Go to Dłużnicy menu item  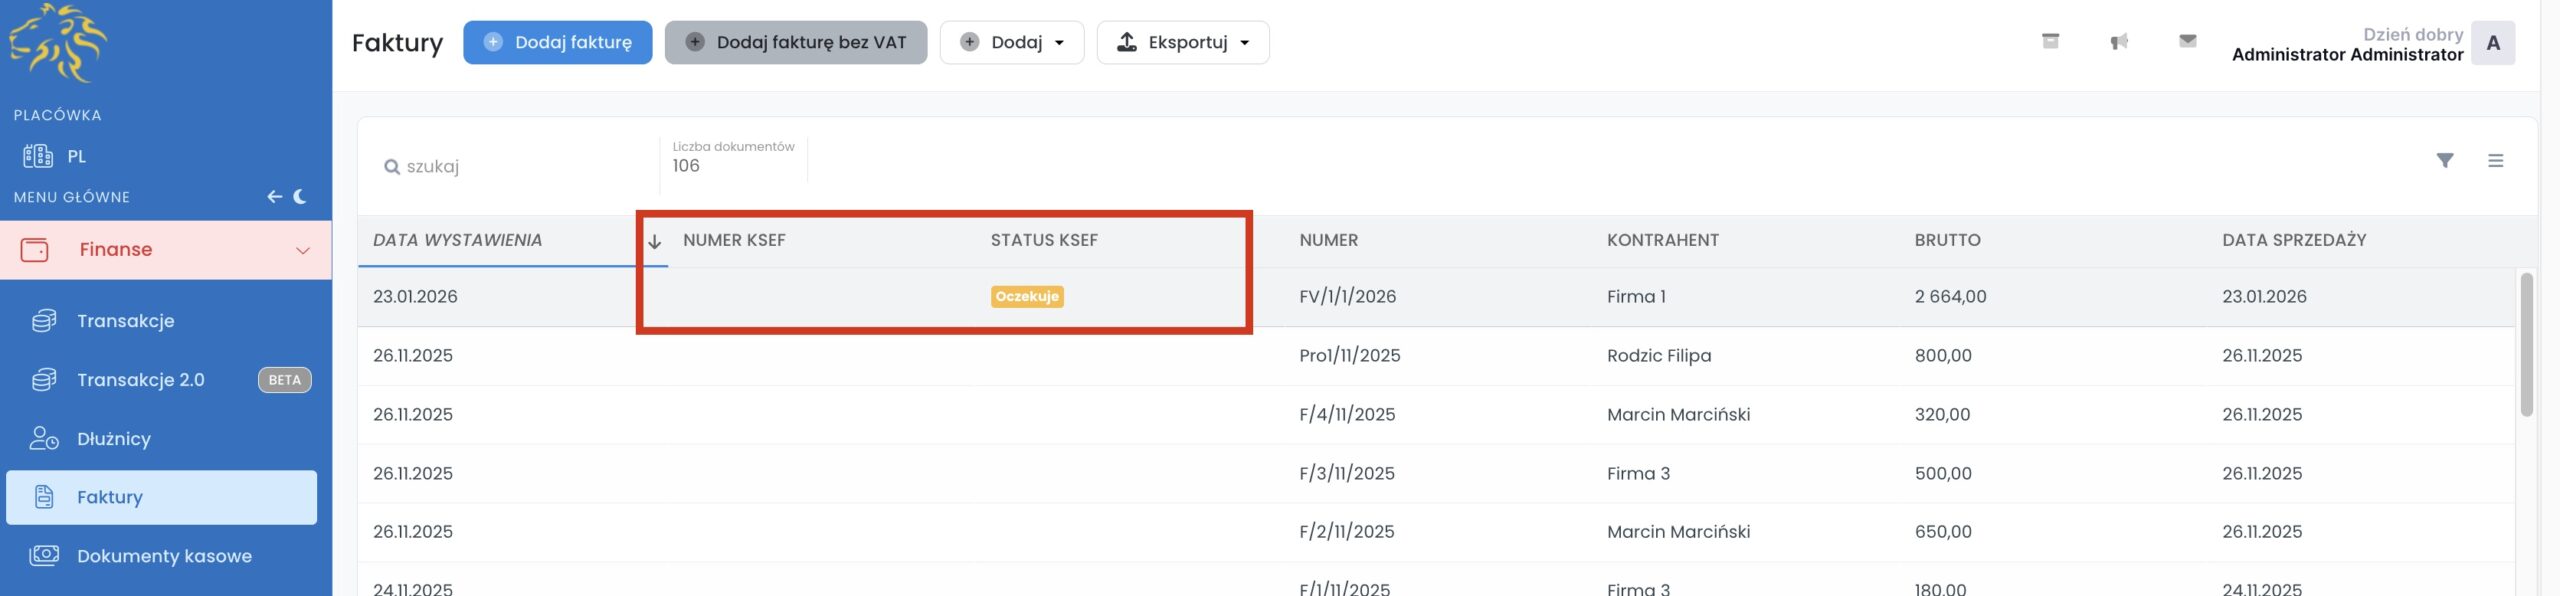pyautogui.click(x=114, y=439)
